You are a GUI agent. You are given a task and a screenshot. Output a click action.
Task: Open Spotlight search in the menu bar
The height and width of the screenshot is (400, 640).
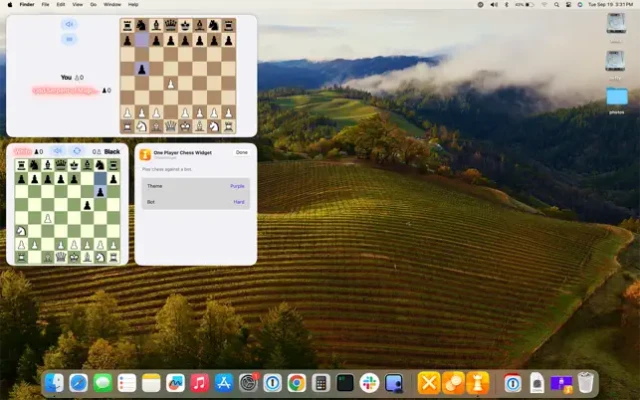(555, 5)
